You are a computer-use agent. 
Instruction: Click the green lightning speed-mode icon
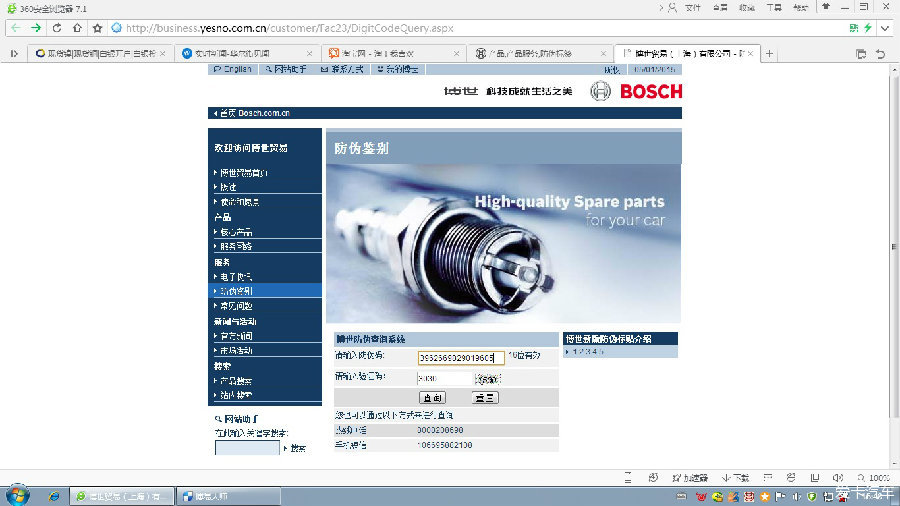[x=868, y=28]
